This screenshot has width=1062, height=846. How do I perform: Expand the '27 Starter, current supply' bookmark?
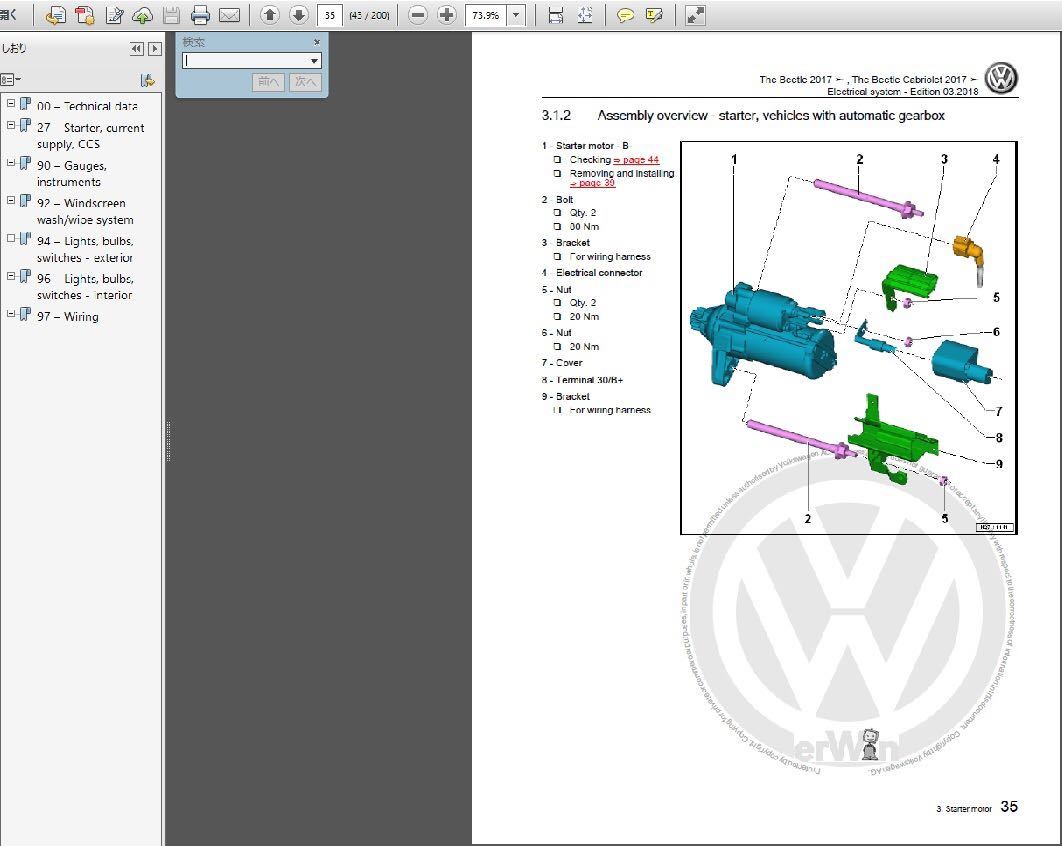click(11, 125)
